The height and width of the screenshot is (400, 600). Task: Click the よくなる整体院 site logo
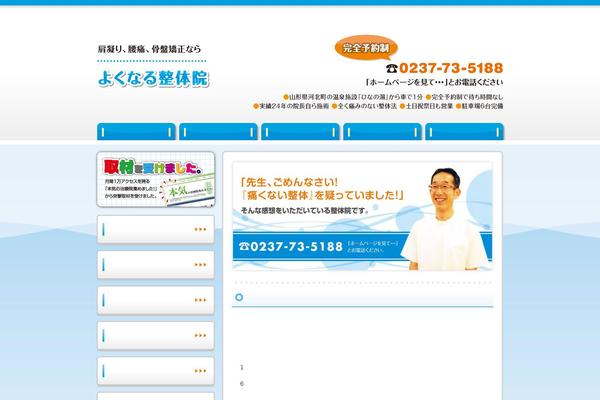point(153,78)
